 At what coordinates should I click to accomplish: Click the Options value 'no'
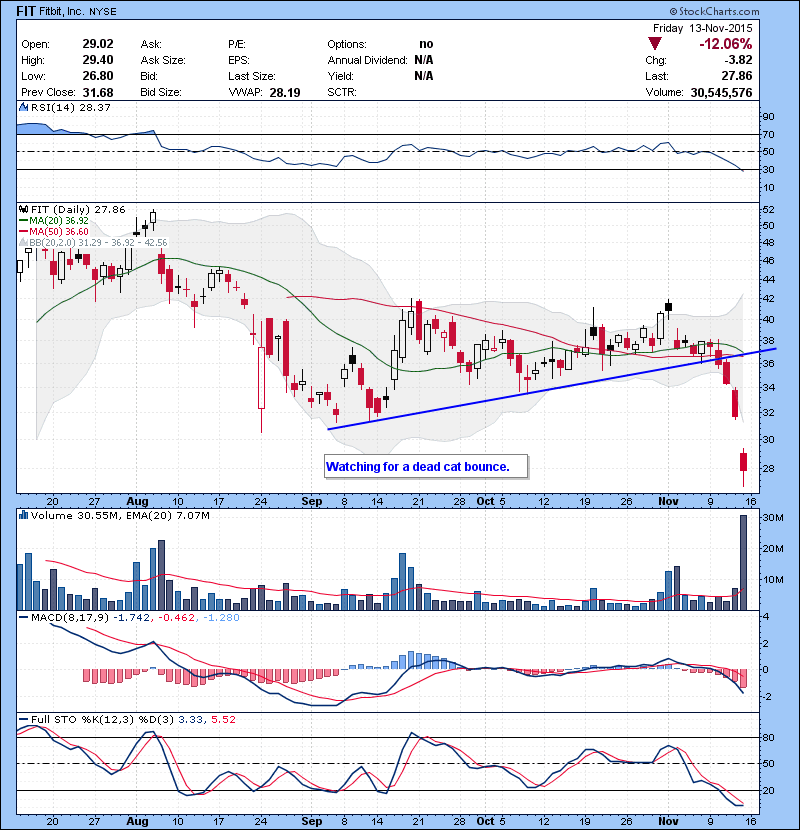[x=426, y=44]
